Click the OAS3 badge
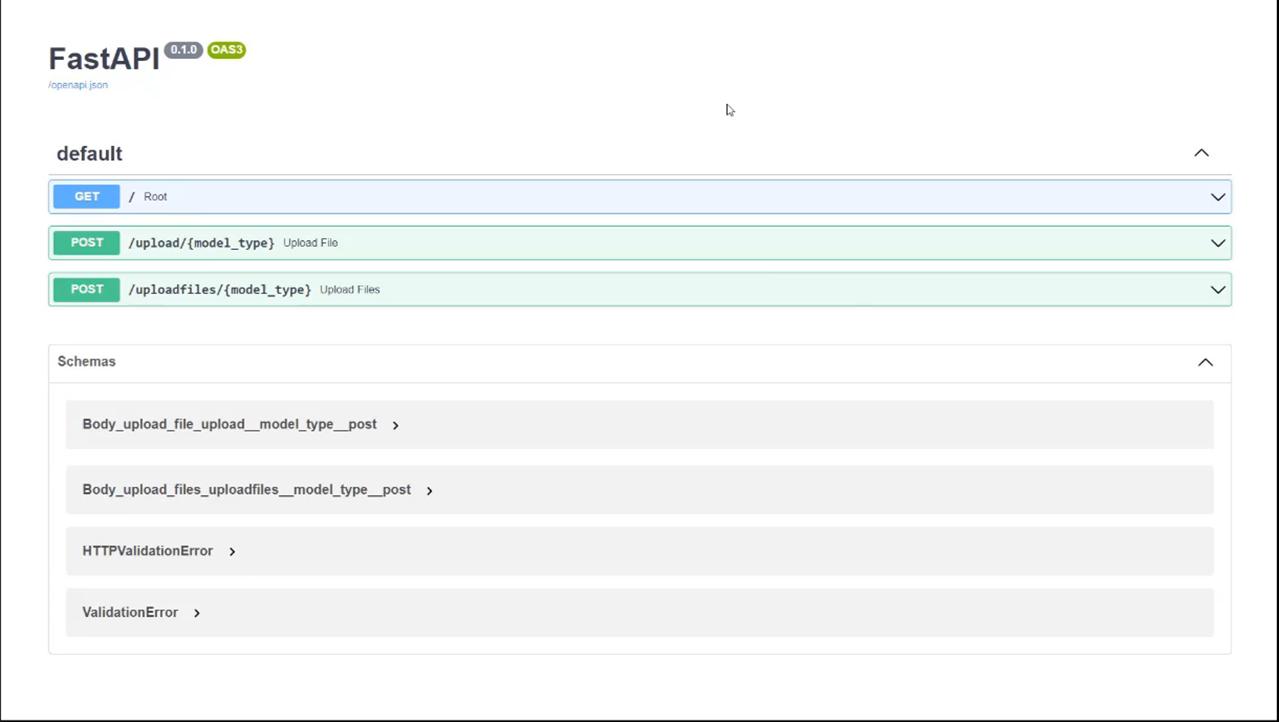This screenshot has height=722, width=1279. click(226, 50)
